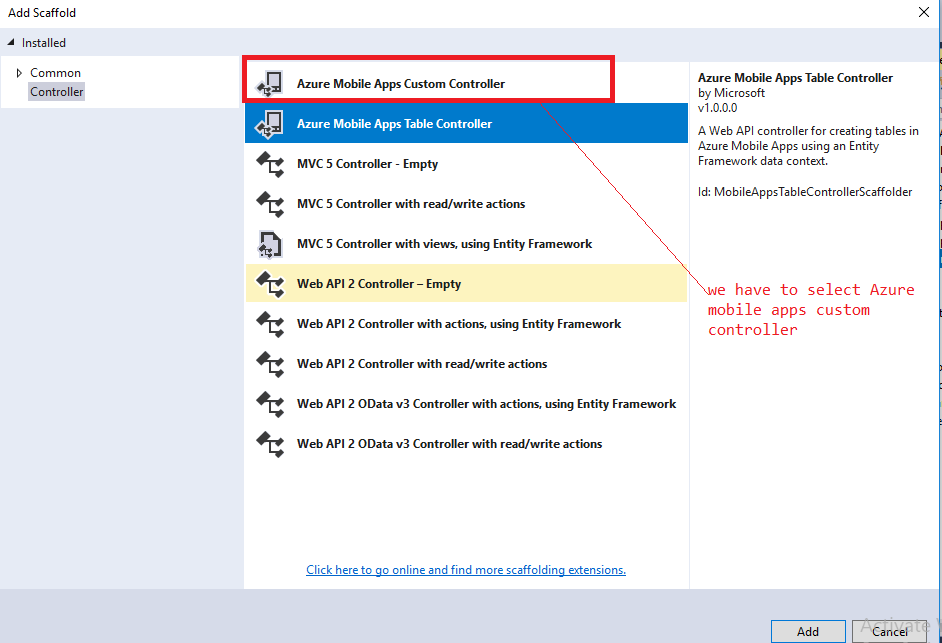
Task: Select Web API 2 Controller with actions, using Entity Framework
Action: 466,323
